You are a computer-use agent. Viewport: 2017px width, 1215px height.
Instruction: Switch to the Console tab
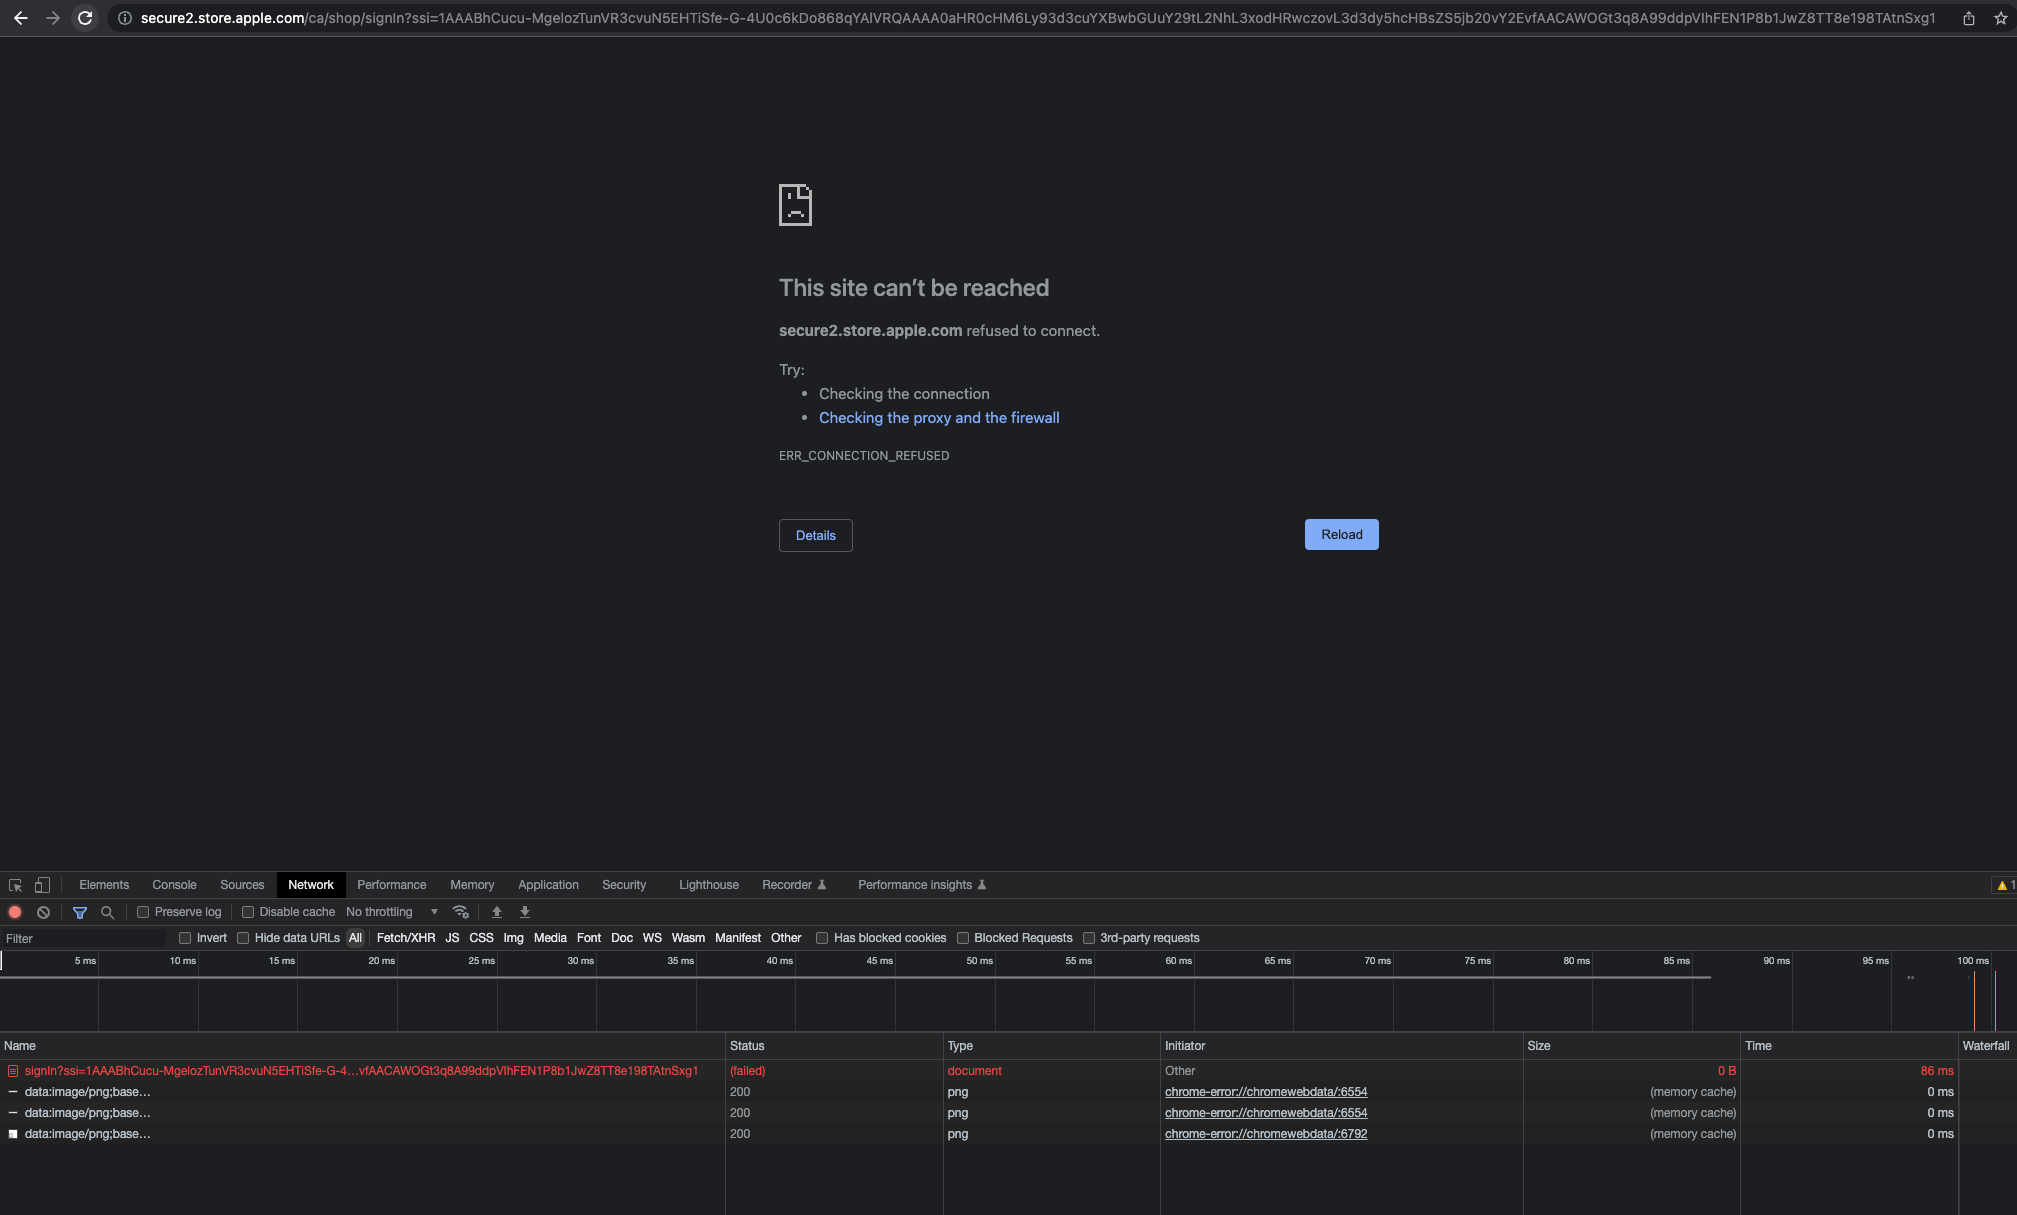click(174, 885)
